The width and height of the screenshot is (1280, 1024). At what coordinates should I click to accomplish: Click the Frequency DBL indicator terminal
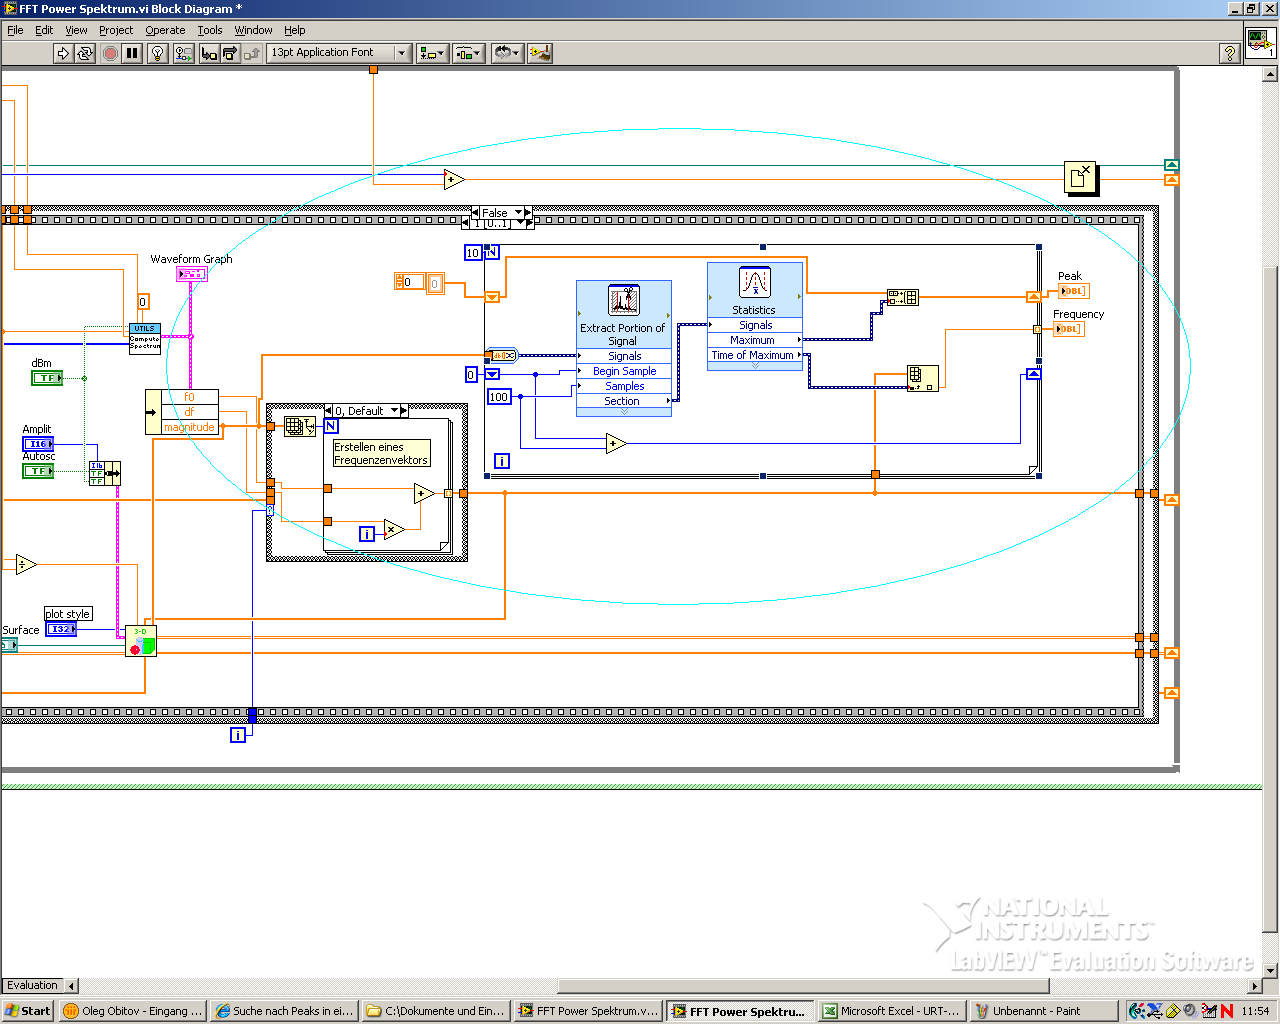(1069, 329)
